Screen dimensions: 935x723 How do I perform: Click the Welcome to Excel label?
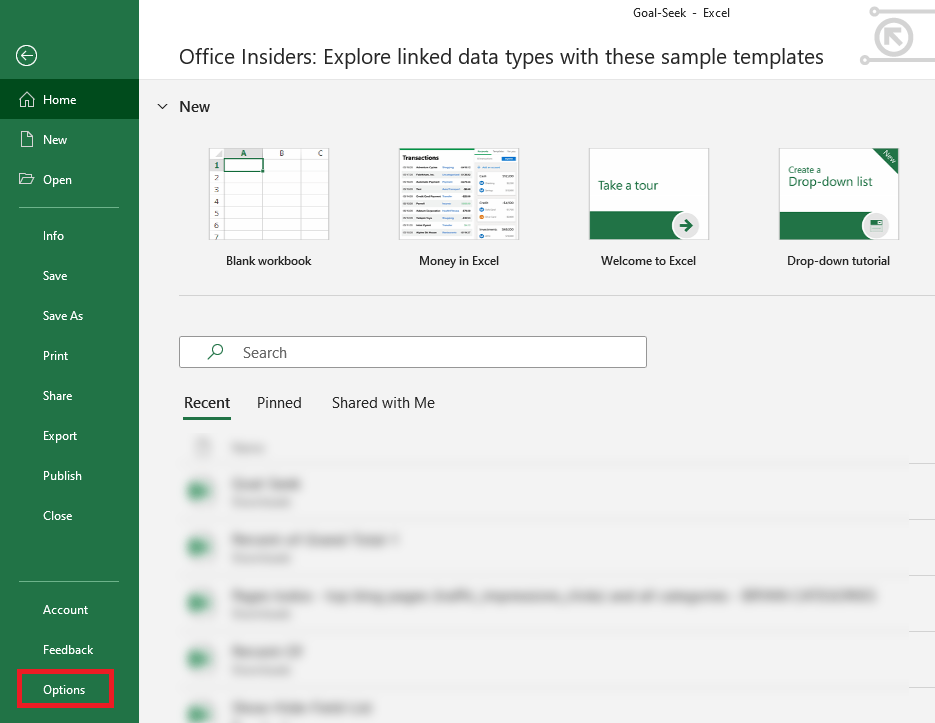[x=648, y=261]
